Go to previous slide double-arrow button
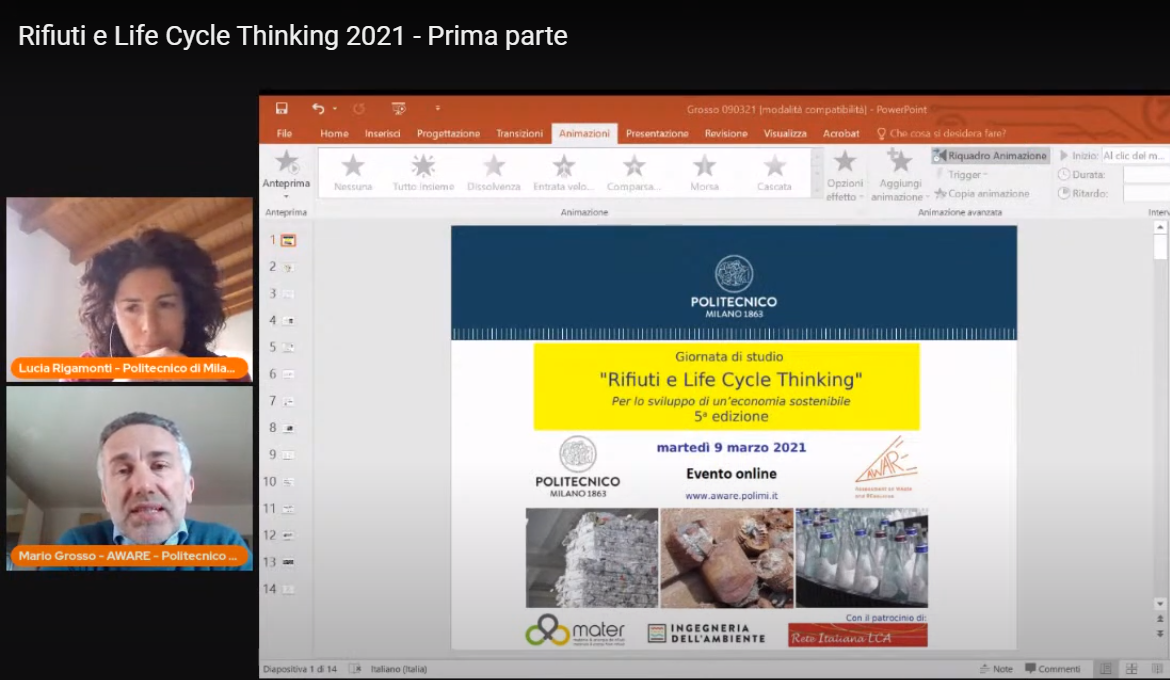 [1160, 619]
